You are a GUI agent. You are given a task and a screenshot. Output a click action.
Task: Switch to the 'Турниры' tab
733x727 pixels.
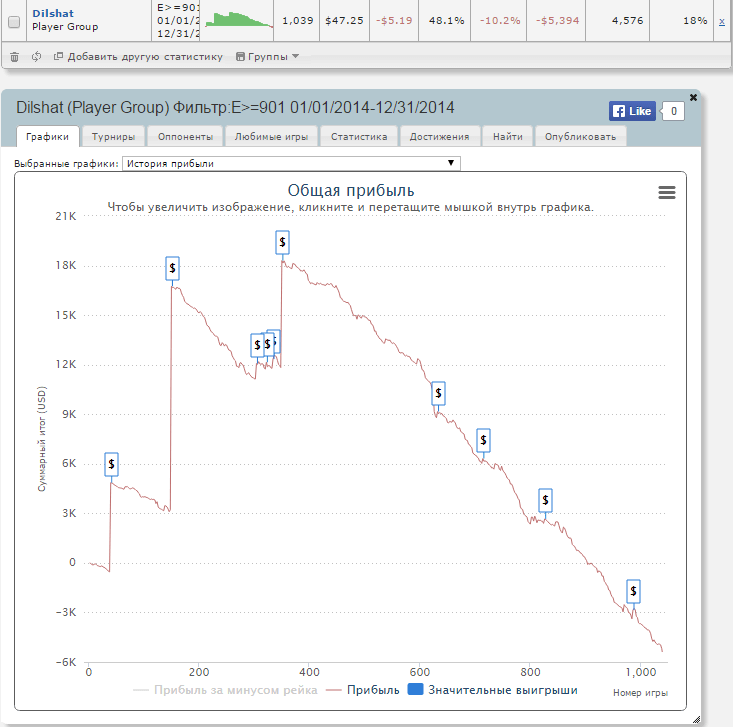pos(114,136)
